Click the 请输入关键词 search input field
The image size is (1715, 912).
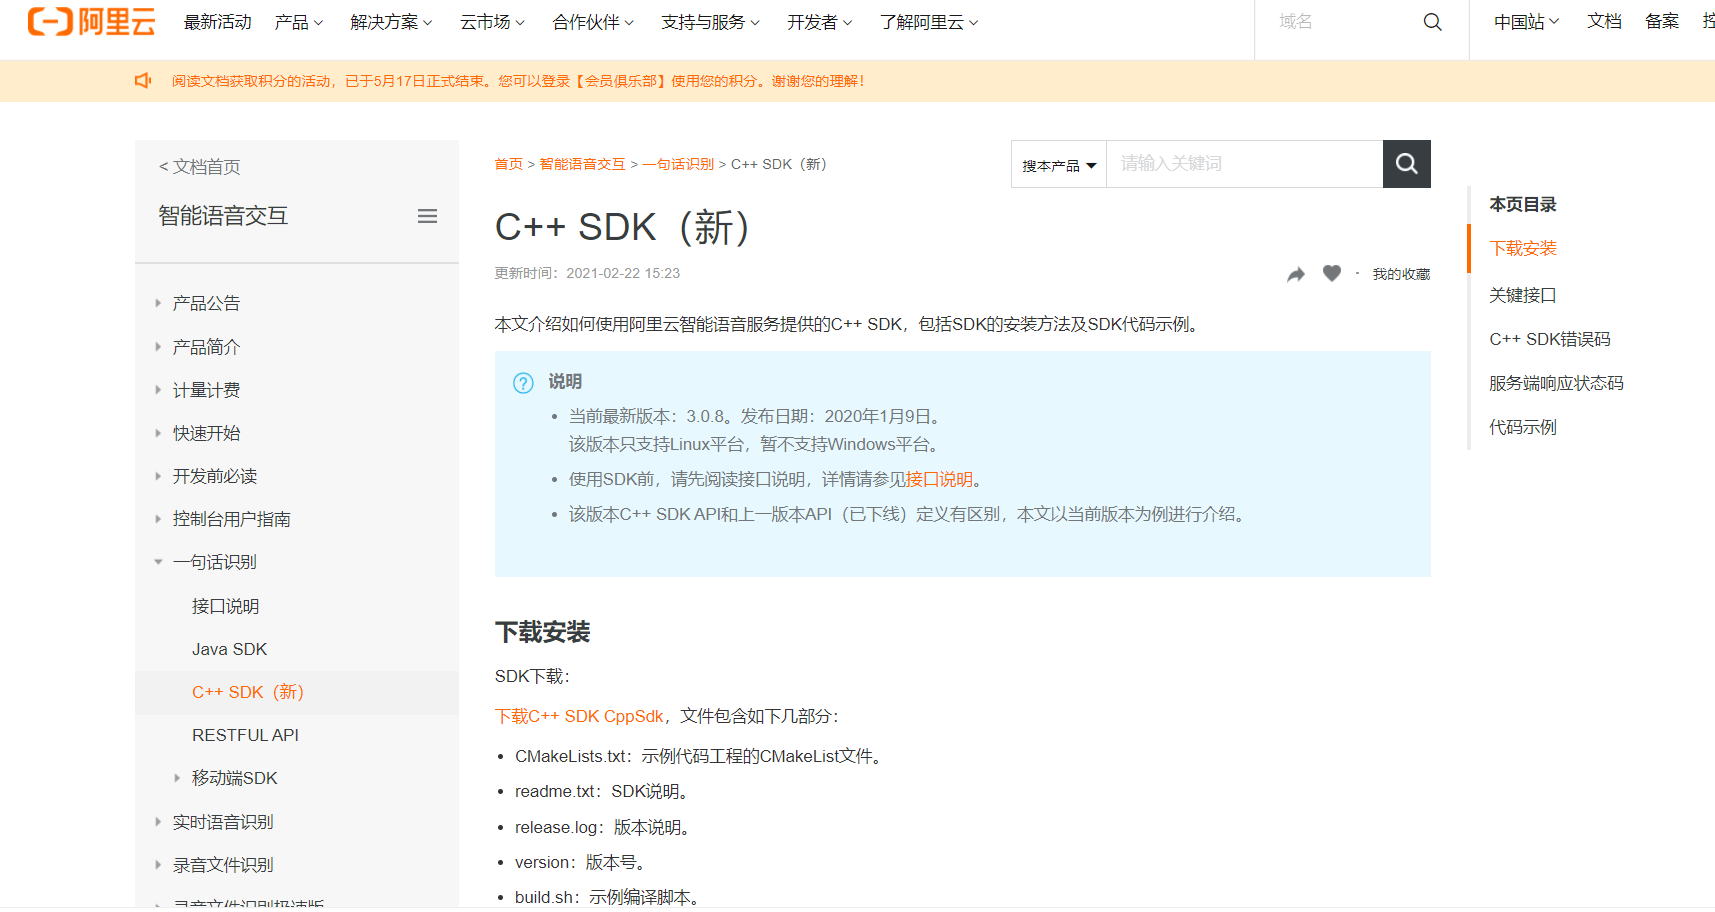click(x=1245, y=163)
